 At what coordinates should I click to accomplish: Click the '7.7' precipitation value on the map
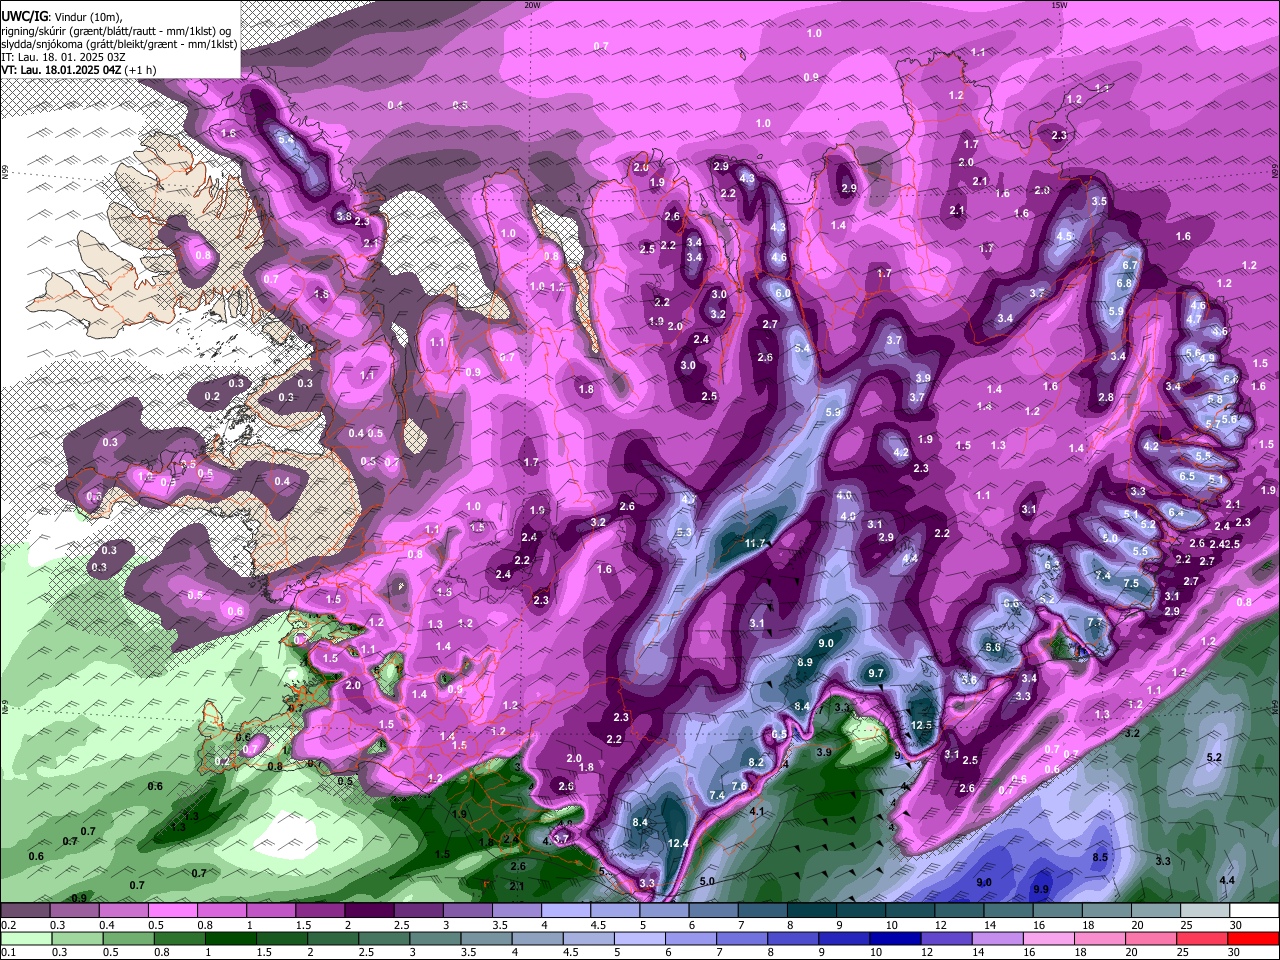click(x=1095, y=623)
